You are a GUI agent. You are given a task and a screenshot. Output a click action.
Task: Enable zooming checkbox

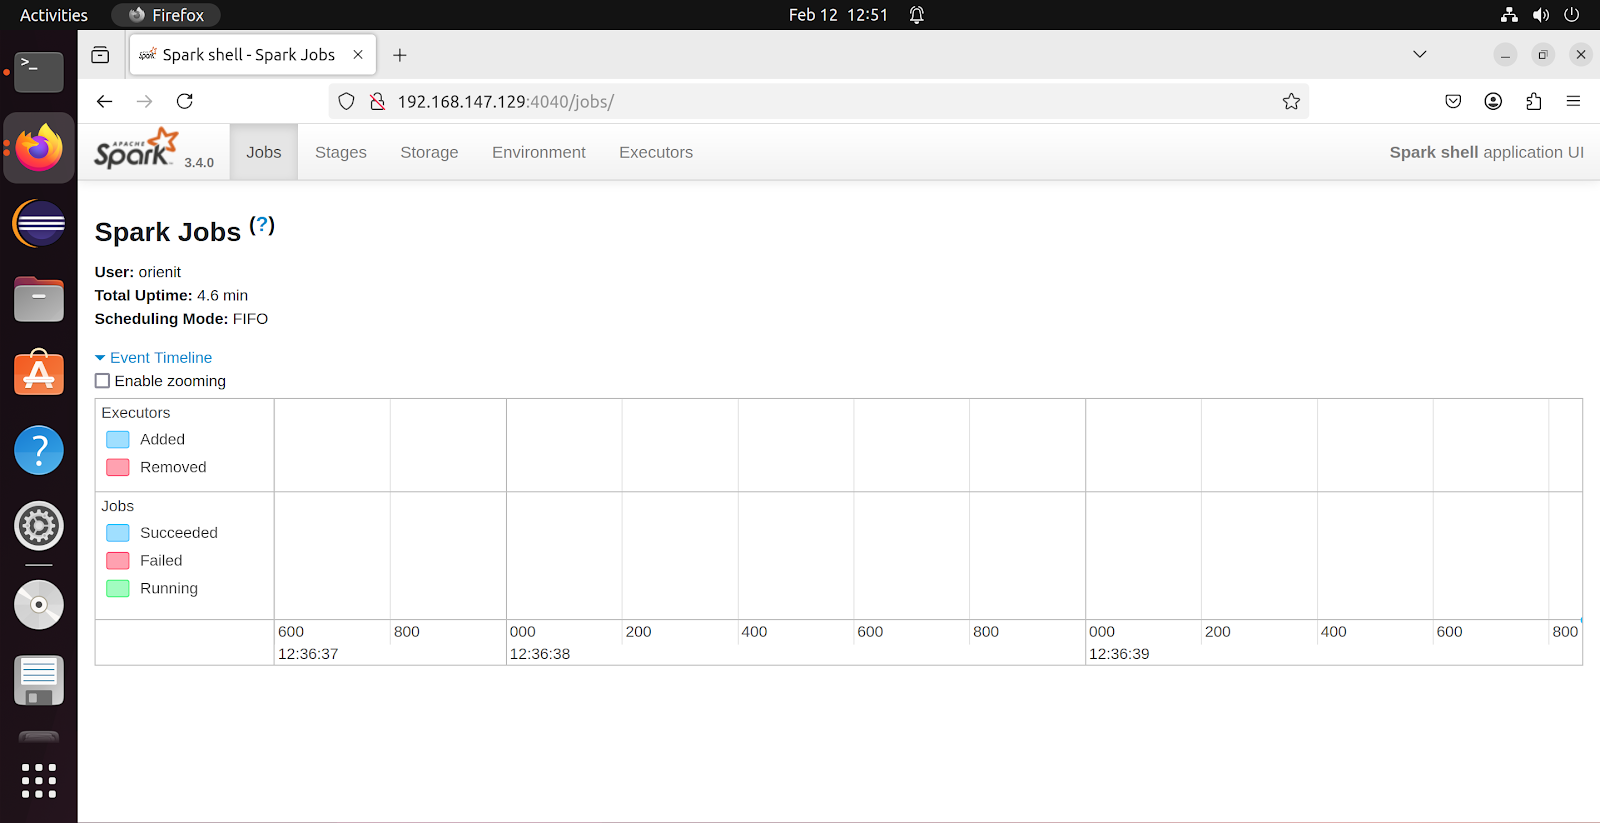(102, 381)
